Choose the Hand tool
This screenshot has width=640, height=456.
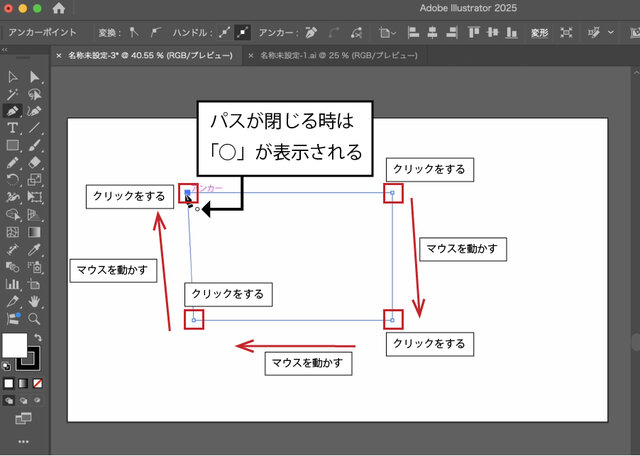(35, 302)
